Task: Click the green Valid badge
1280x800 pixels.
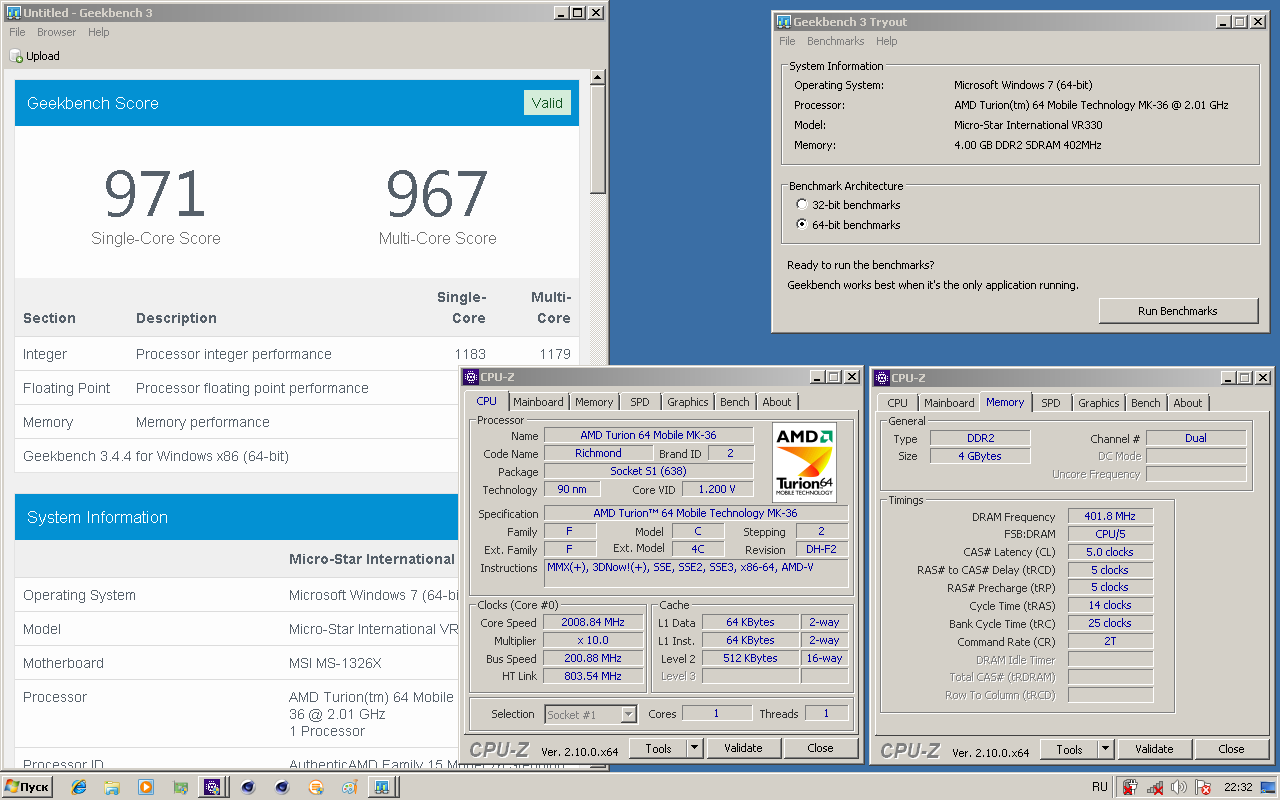Action: click(x=547, y=103)
